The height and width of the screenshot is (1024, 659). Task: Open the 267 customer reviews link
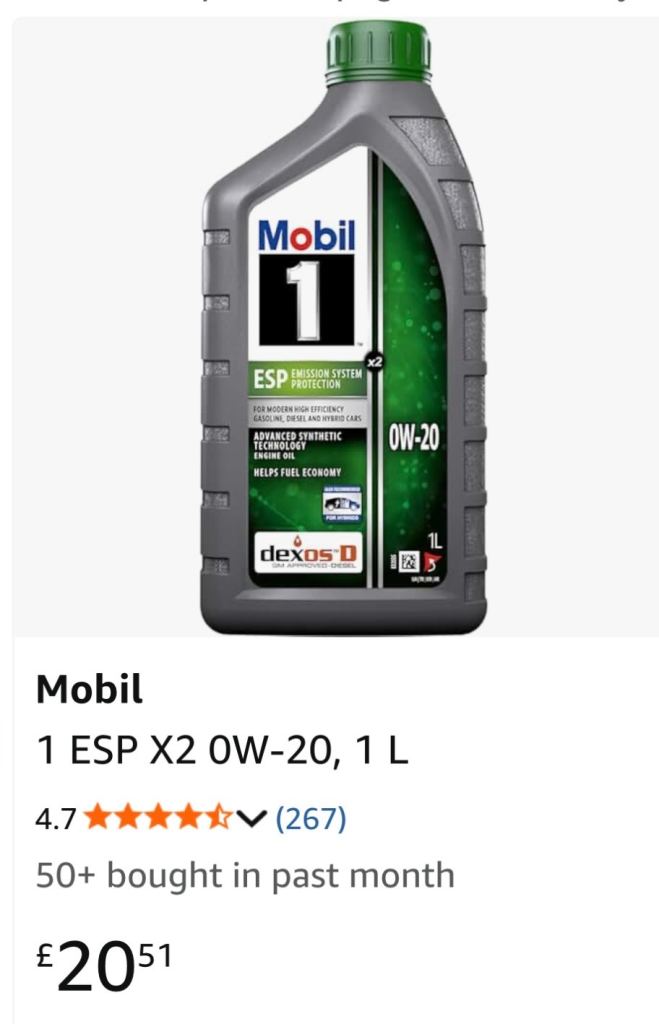(311, 818)
